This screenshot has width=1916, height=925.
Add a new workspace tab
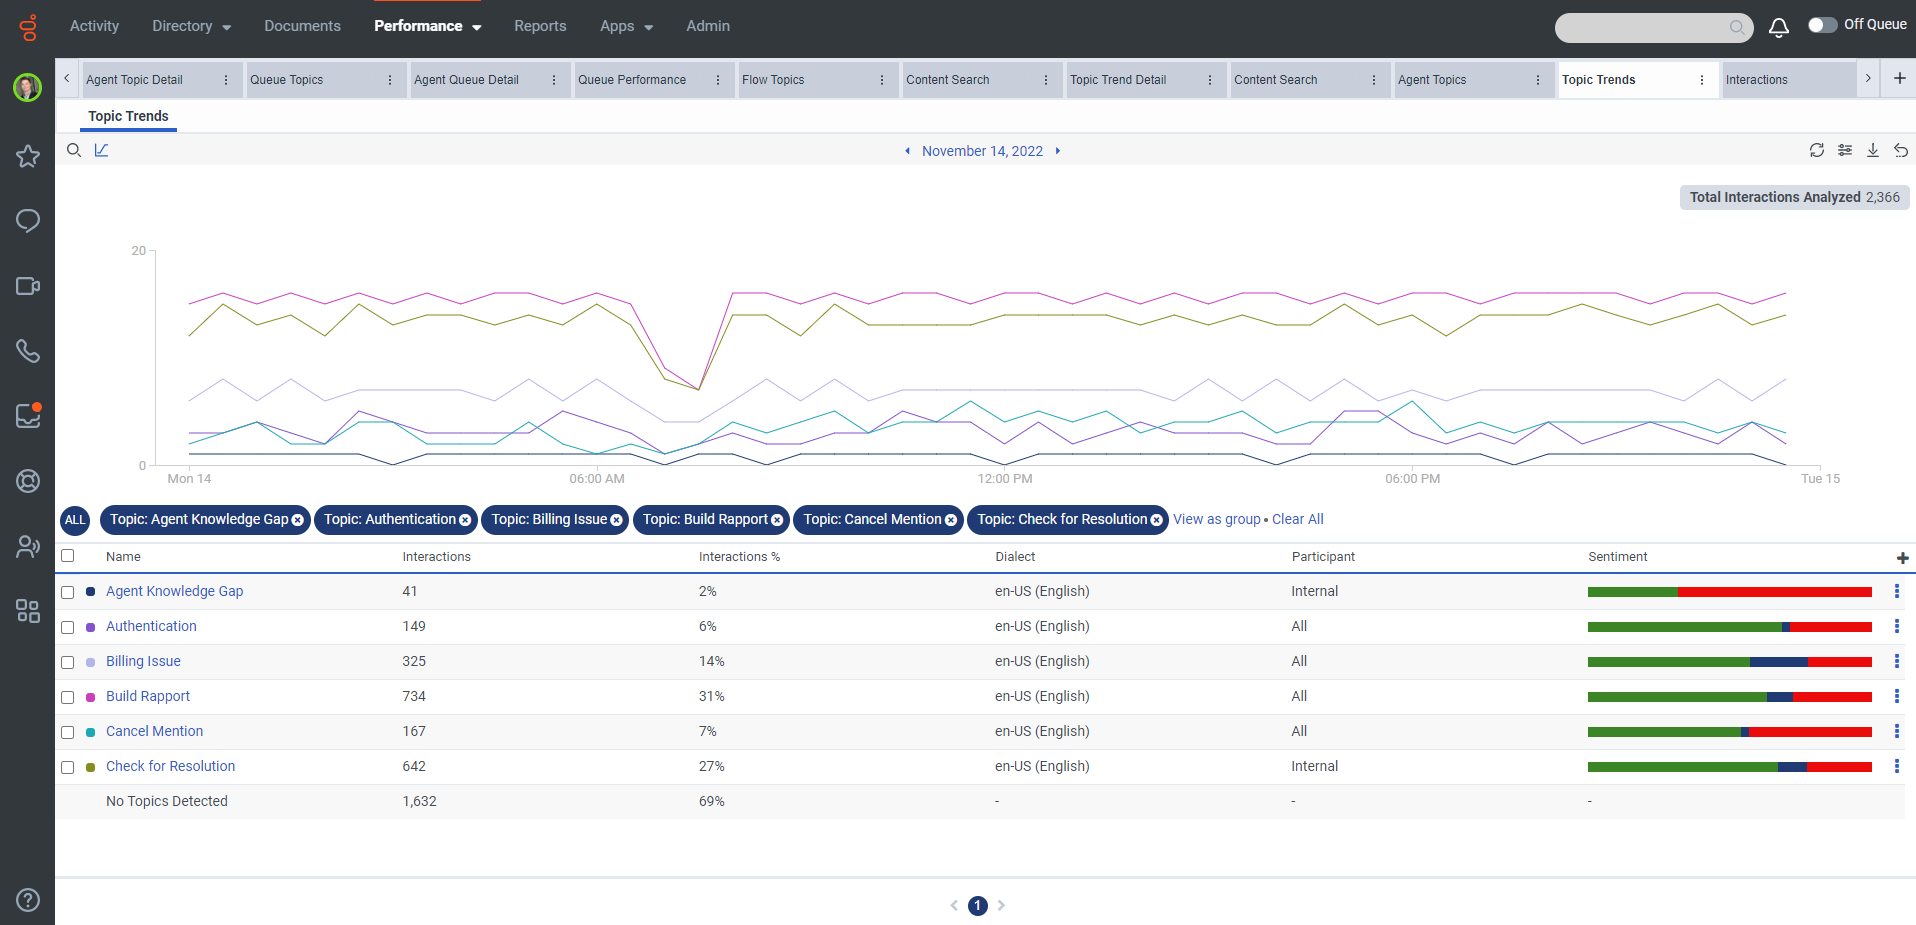point(1899,78)
